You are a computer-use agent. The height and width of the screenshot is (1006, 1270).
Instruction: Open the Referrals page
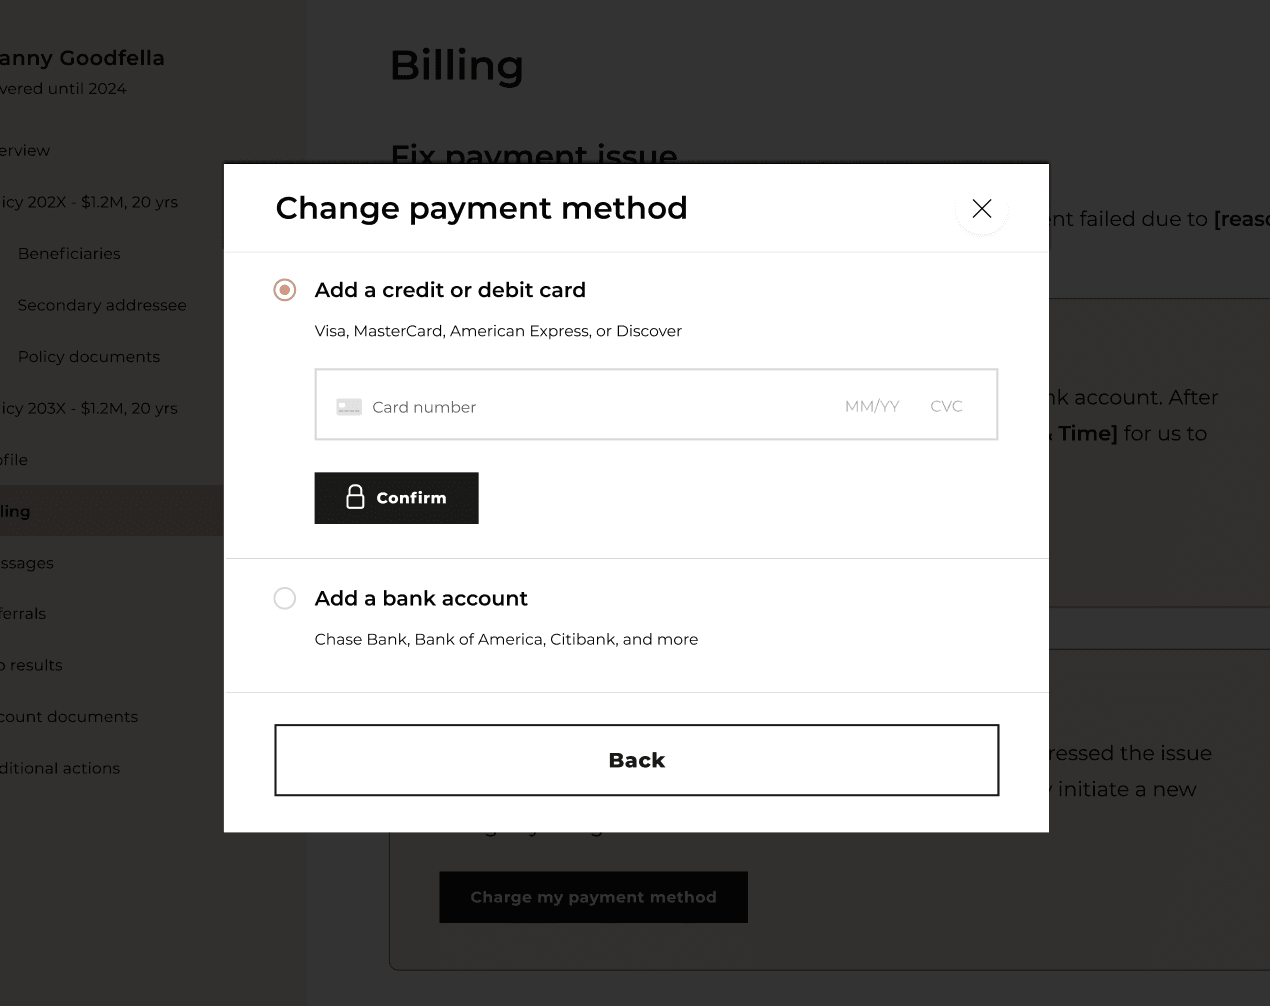click(x=23, y=613)
